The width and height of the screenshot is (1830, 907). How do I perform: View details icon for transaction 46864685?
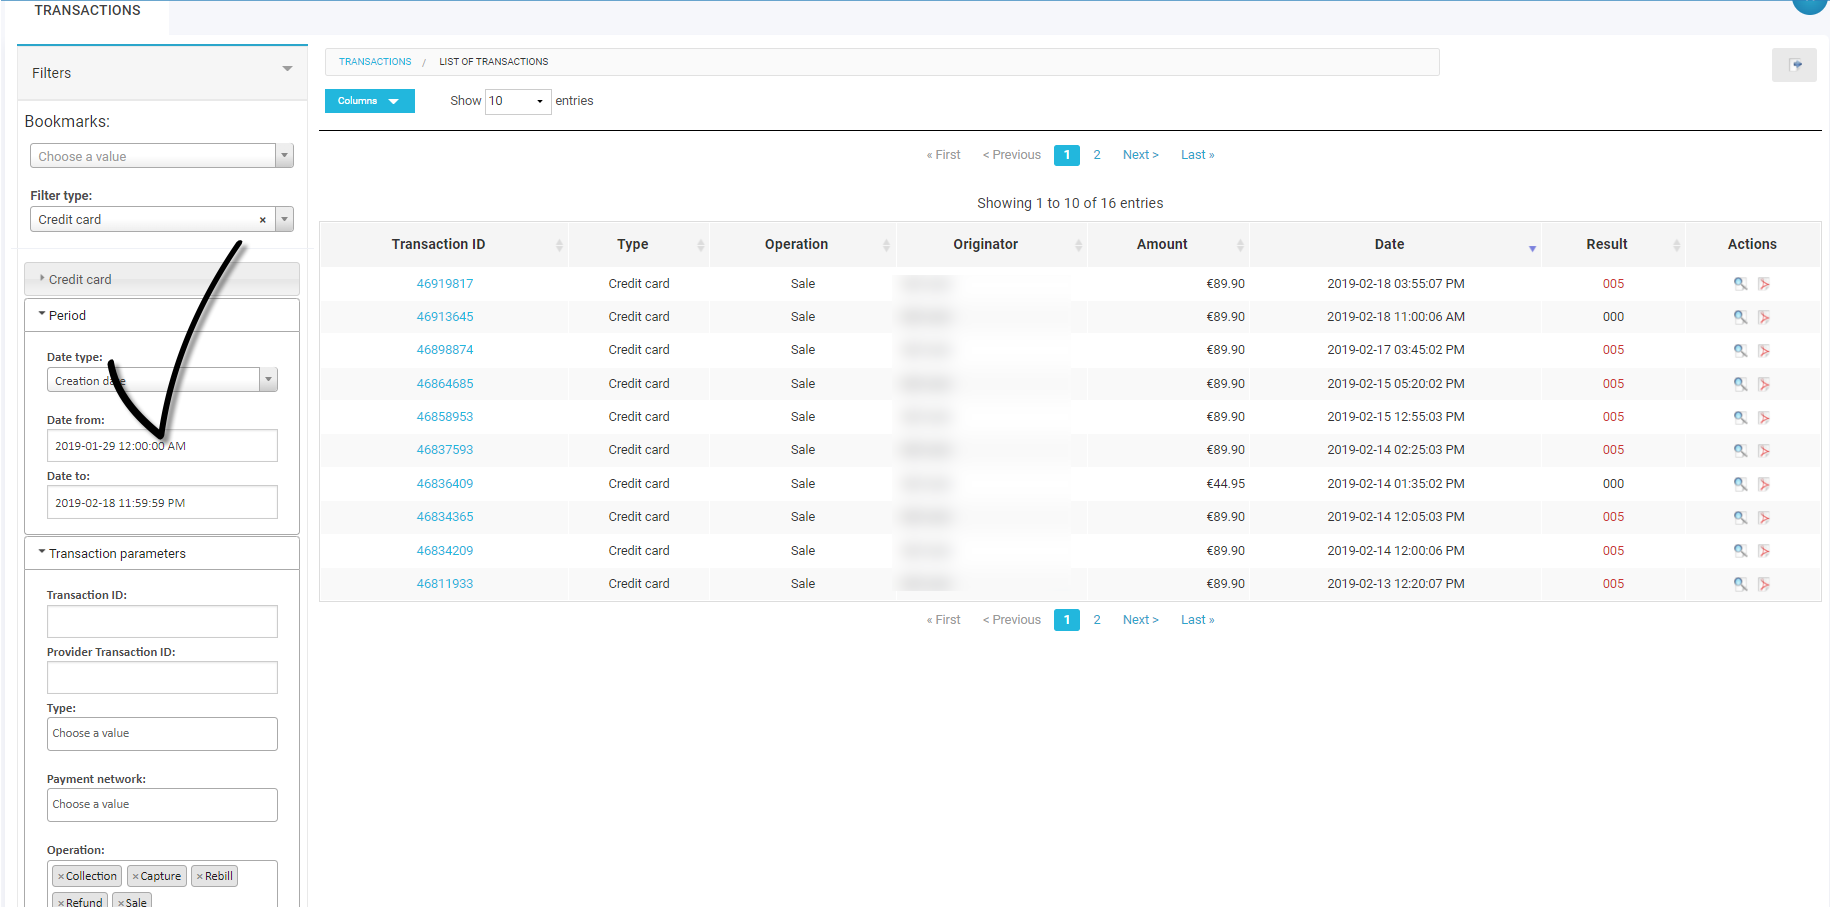click(x=1740, y=384)
